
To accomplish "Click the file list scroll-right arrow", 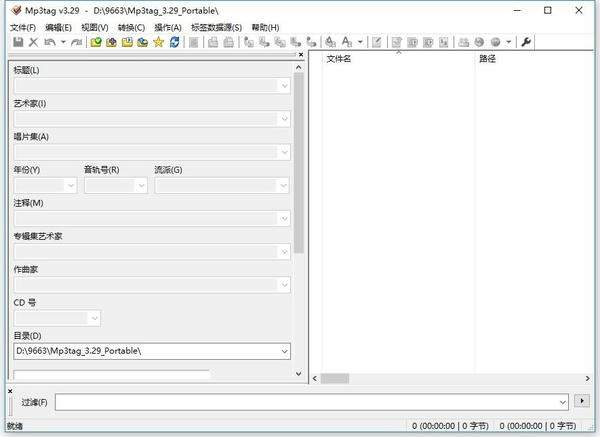I will click(587, 378).
